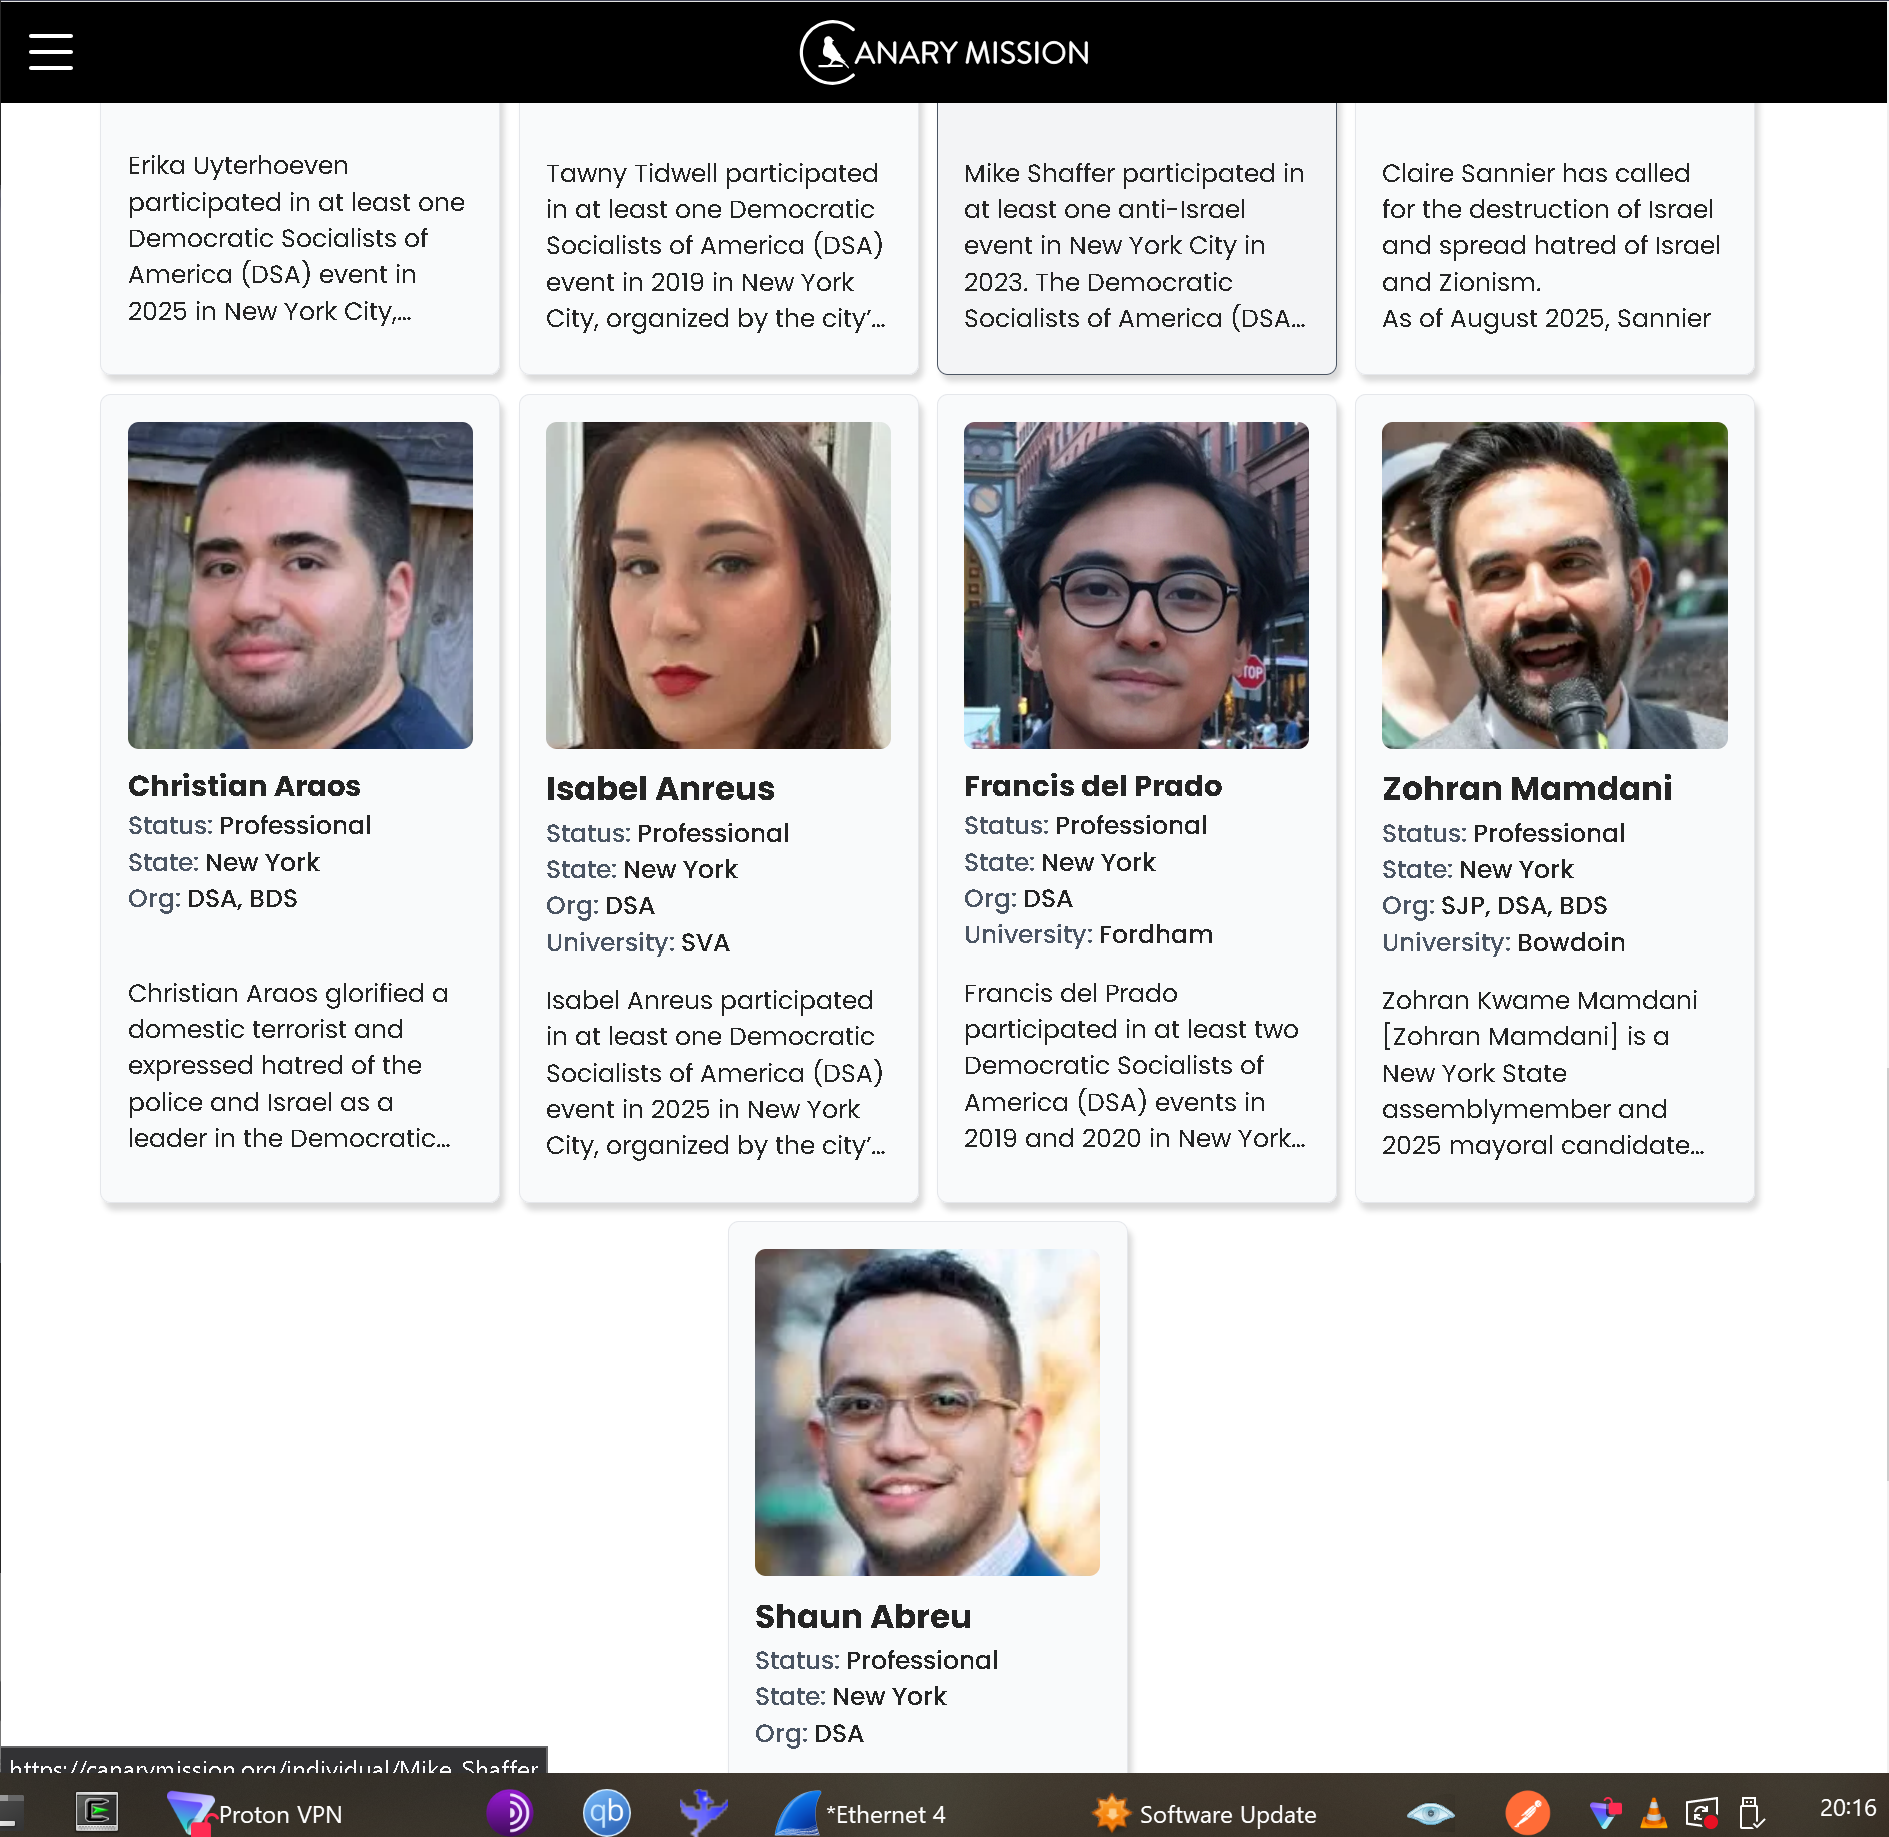Open Francis del Prado's profile photo
The image size is (1889, 1837).
(1136, 585)
